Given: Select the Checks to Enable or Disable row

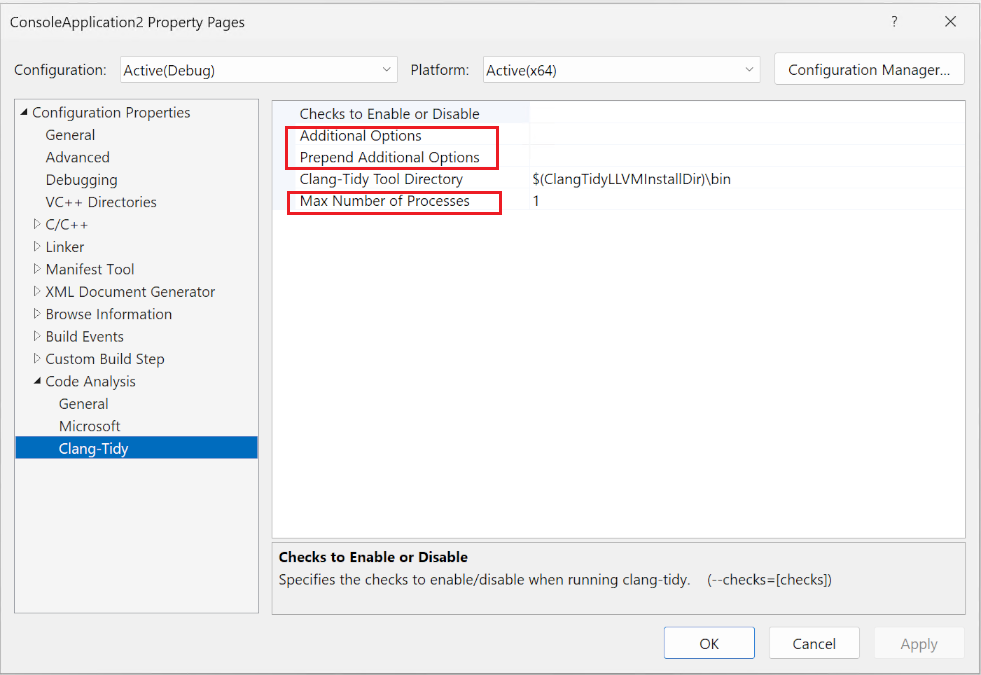Looking at the screenshot, I should [388, 113].
